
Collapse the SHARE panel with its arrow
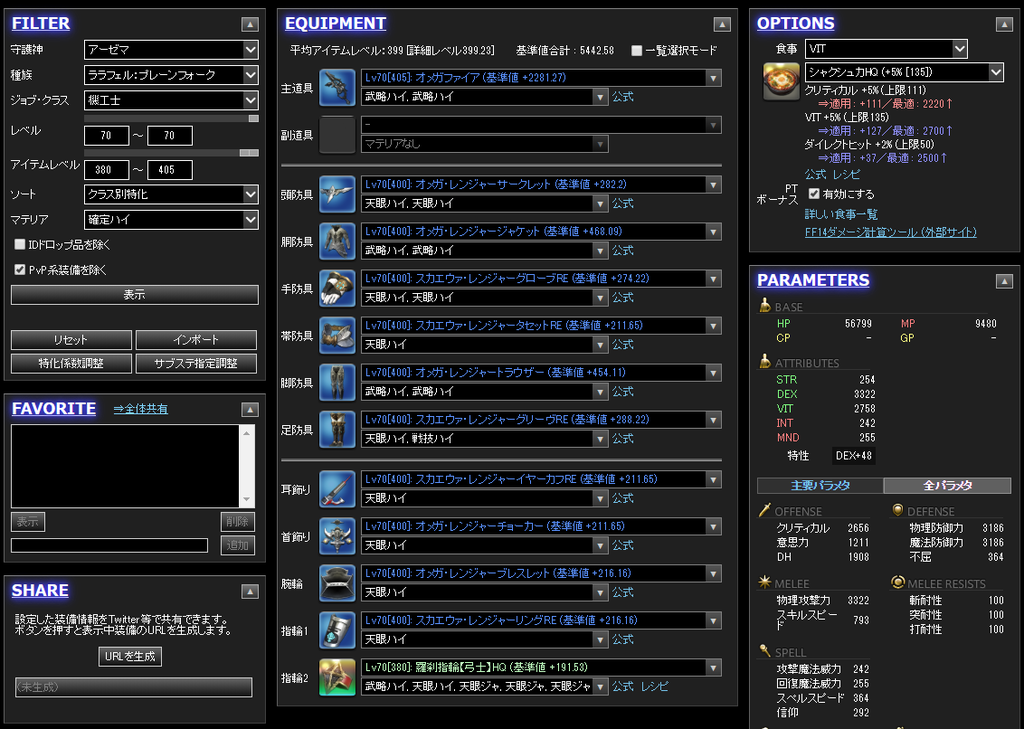coord(249,591)
